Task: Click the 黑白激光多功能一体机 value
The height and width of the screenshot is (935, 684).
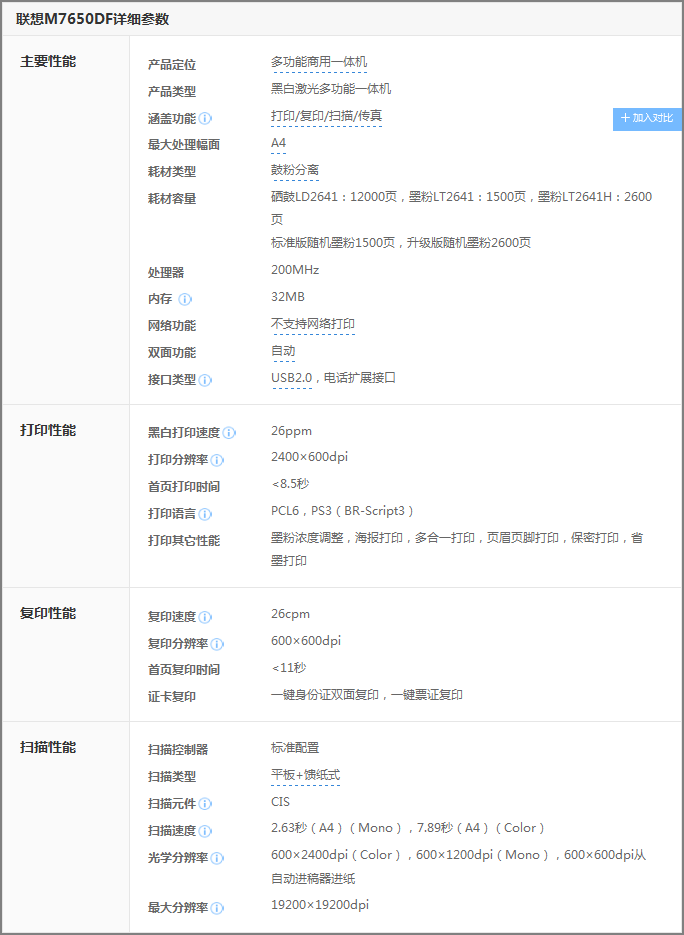Action: (331, 89)
